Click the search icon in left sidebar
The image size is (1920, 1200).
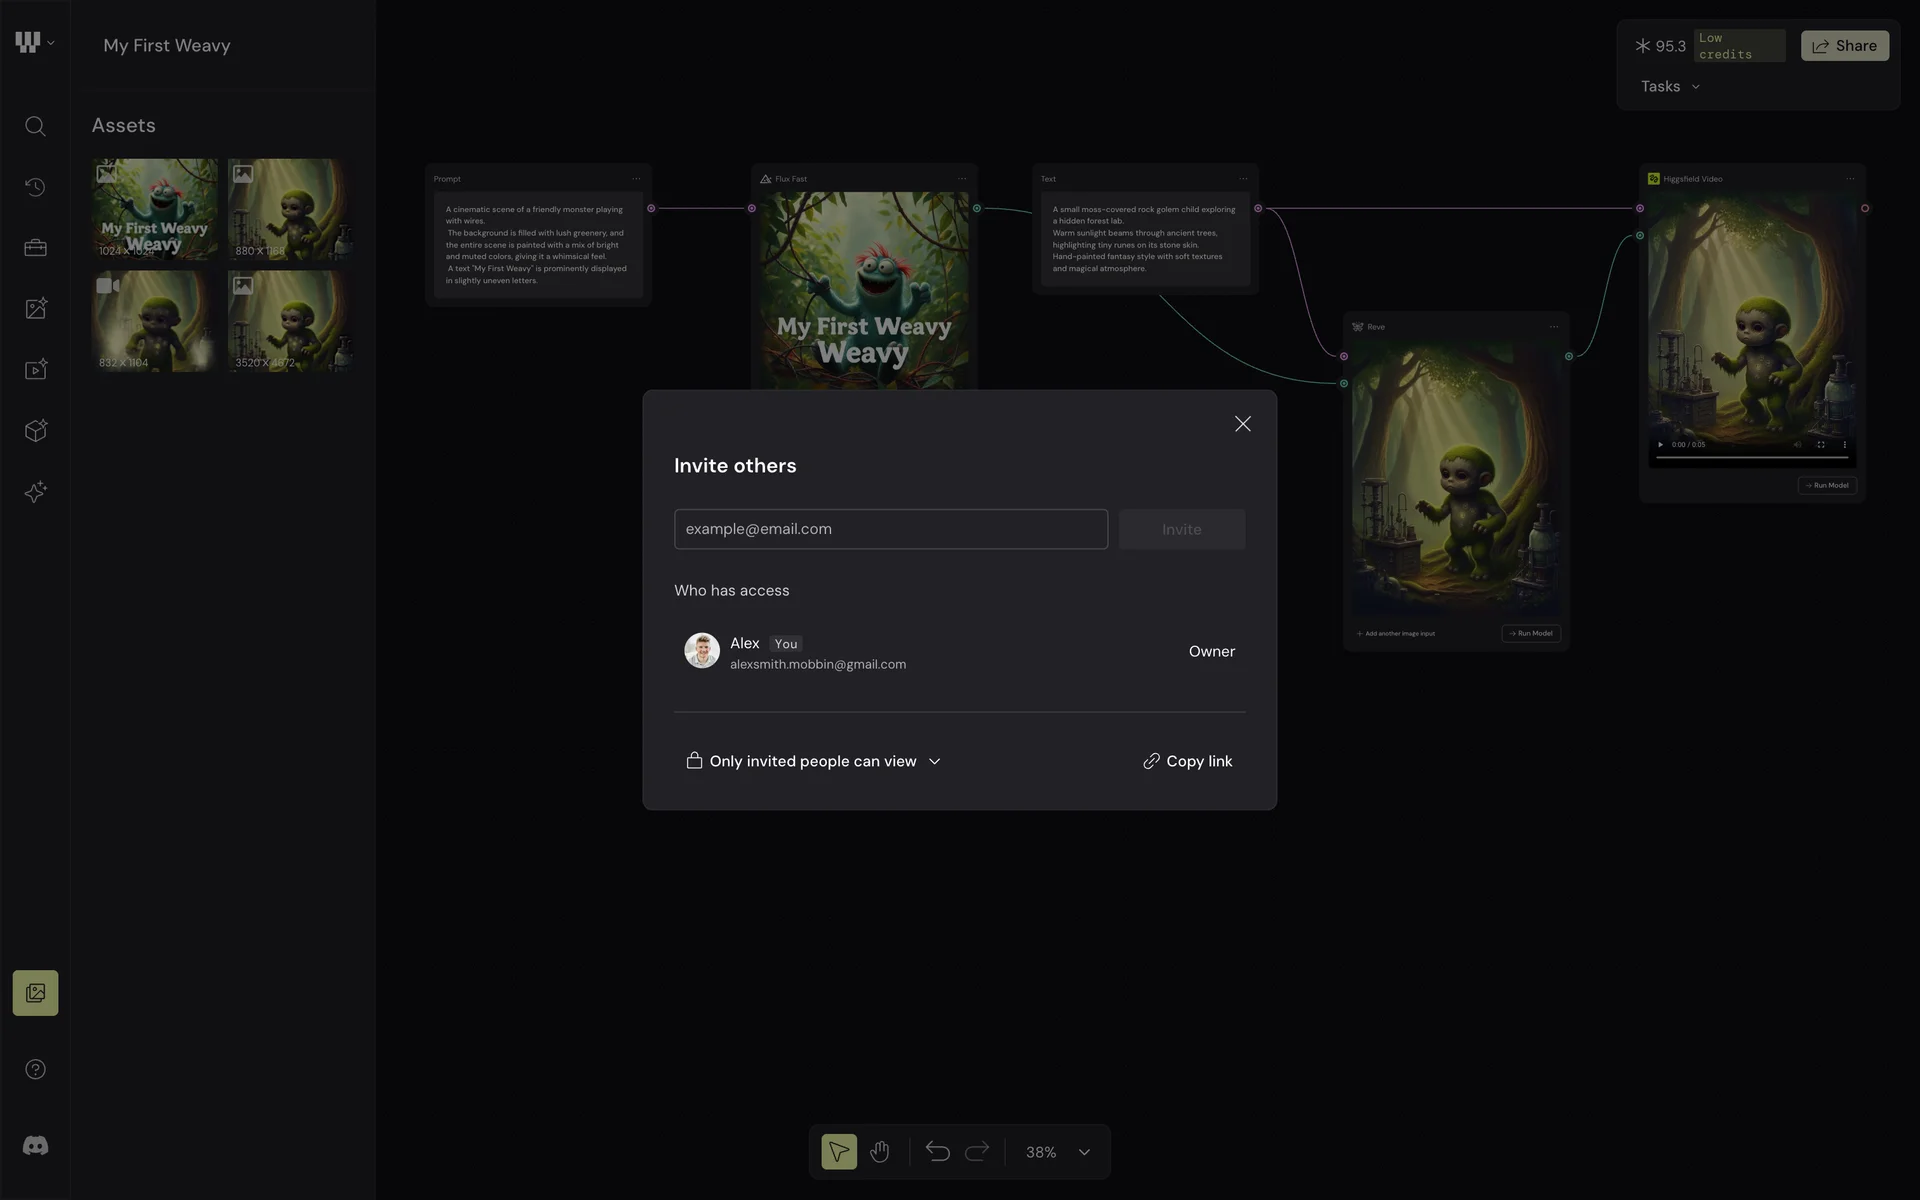tap(35, 126)
